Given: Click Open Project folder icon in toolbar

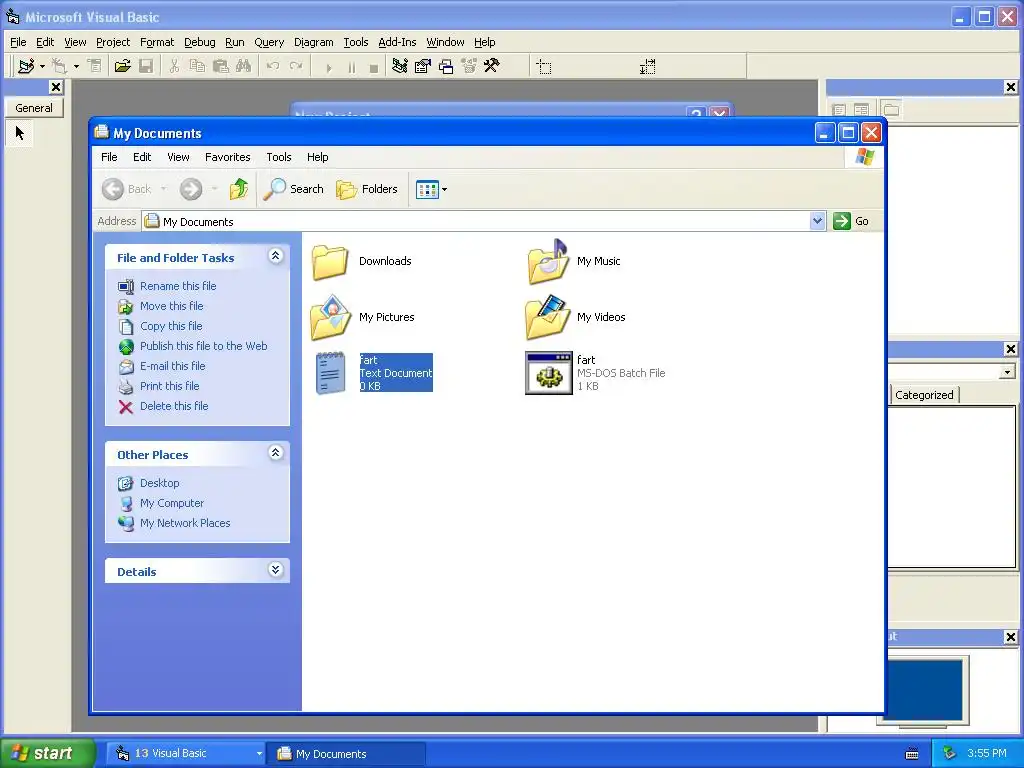Looking at the screenshot, I should (x=122, y=66).
